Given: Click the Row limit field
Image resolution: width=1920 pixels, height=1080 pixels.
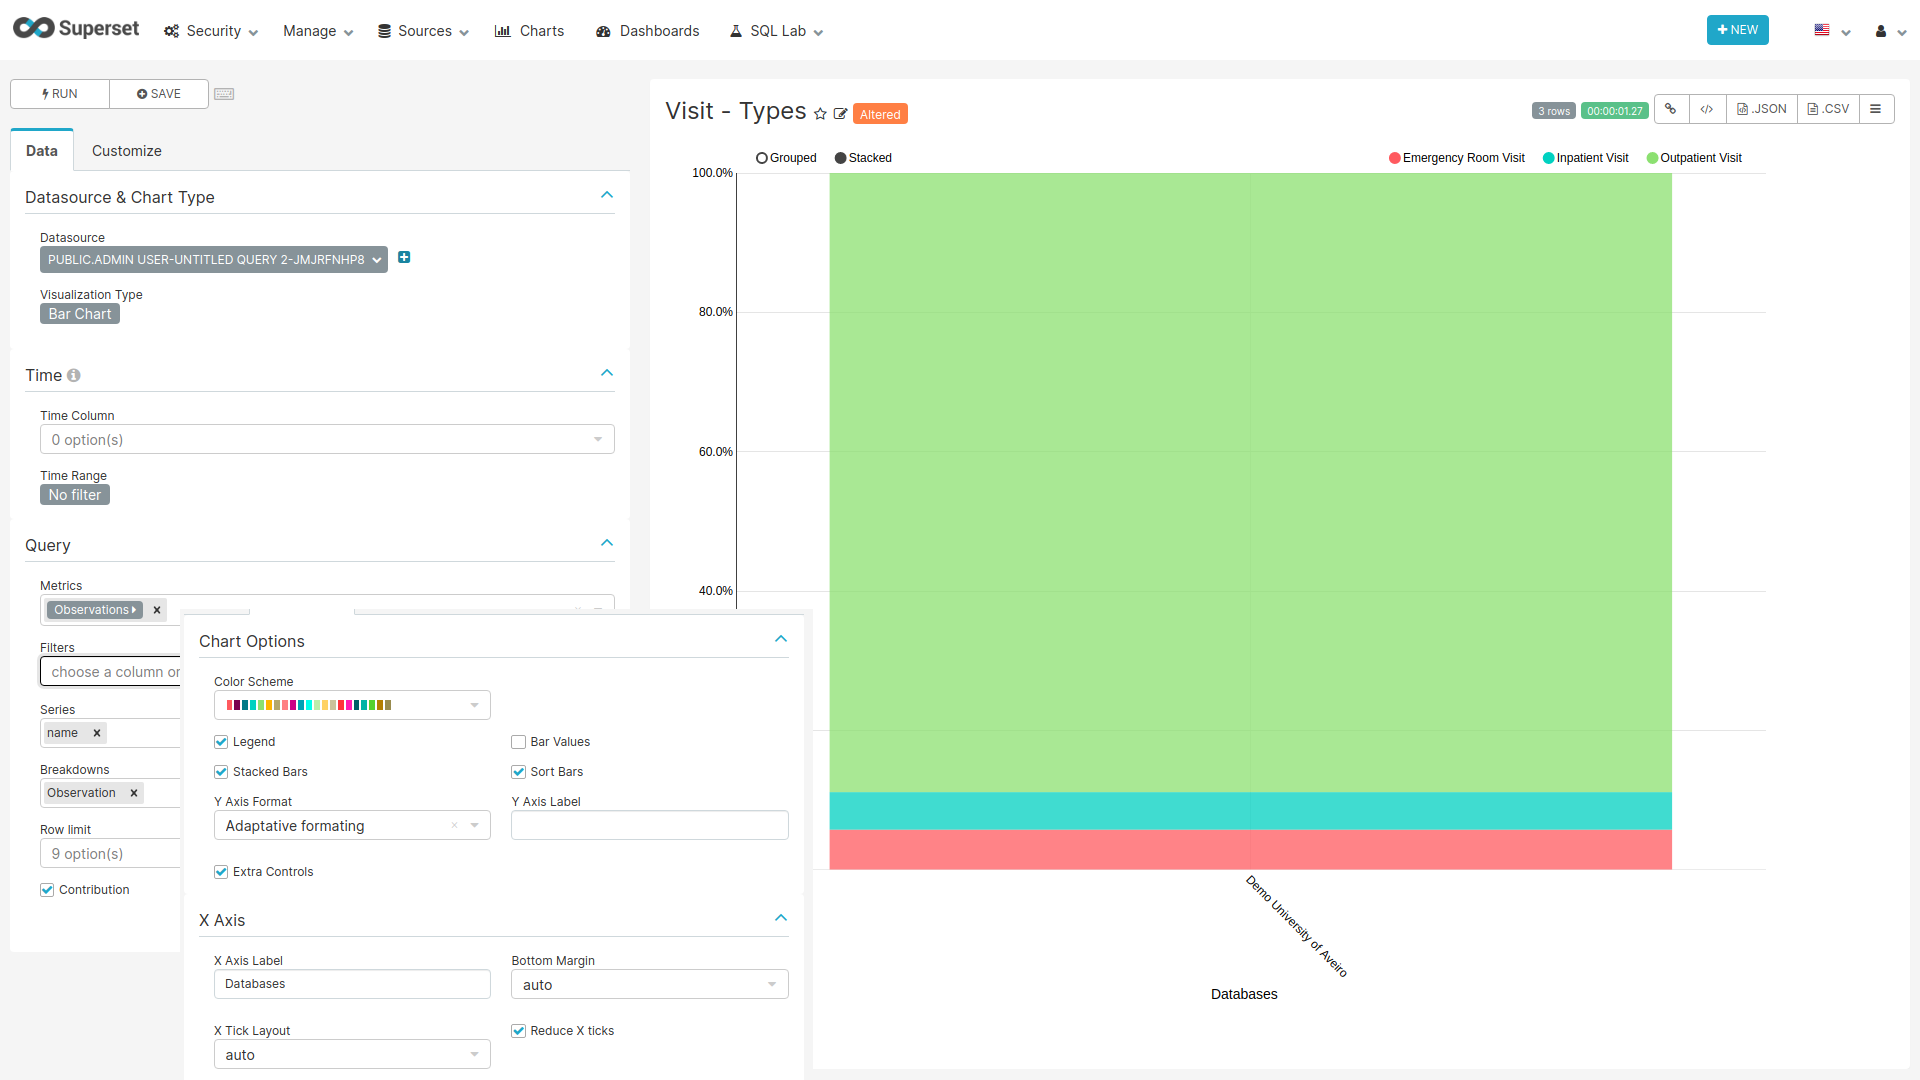Looking at the screenshot, I should pos(112,854).
